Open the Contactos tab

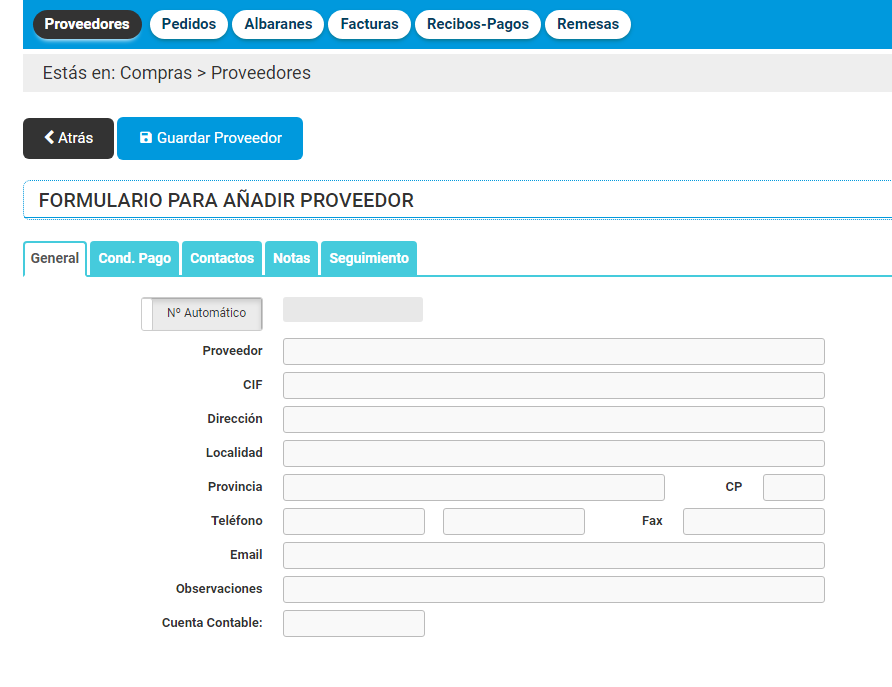(x=221, y=258)
